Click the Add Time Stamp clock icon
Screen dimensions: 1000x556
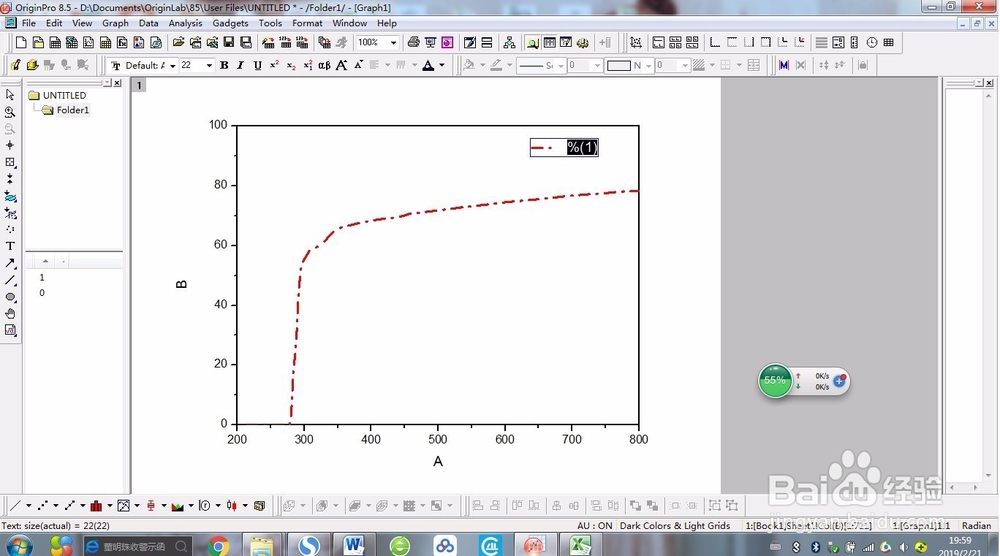point(871,43)
